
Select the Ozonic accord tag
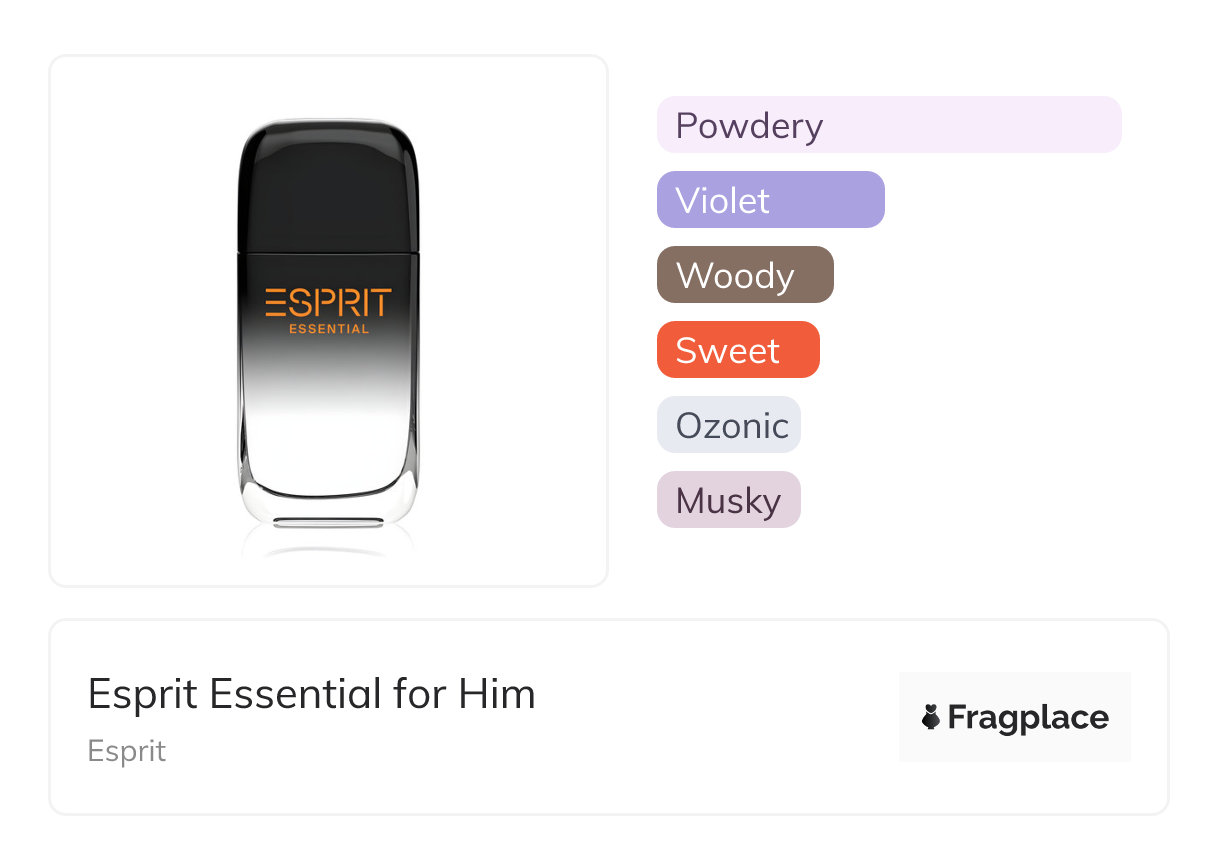coord(729,425)
